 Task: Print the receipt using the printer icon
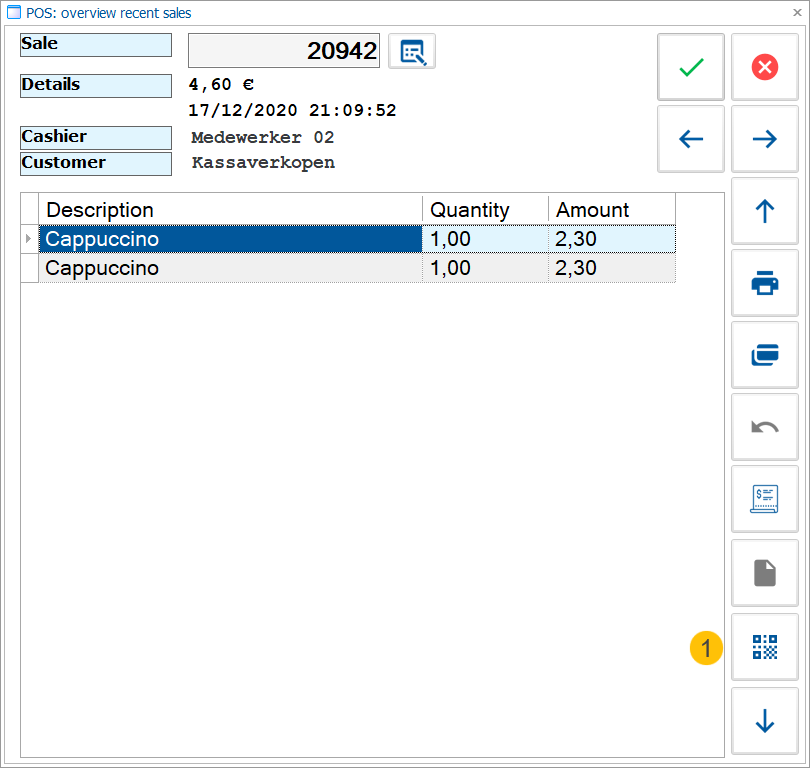pyautogui.click(x=764, y=283)
